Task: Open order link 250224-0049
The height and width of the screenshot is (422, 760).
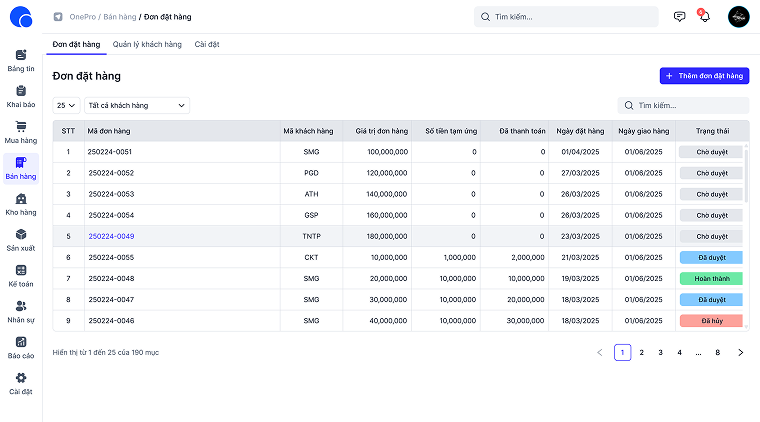Action: (x=111, y=237)
